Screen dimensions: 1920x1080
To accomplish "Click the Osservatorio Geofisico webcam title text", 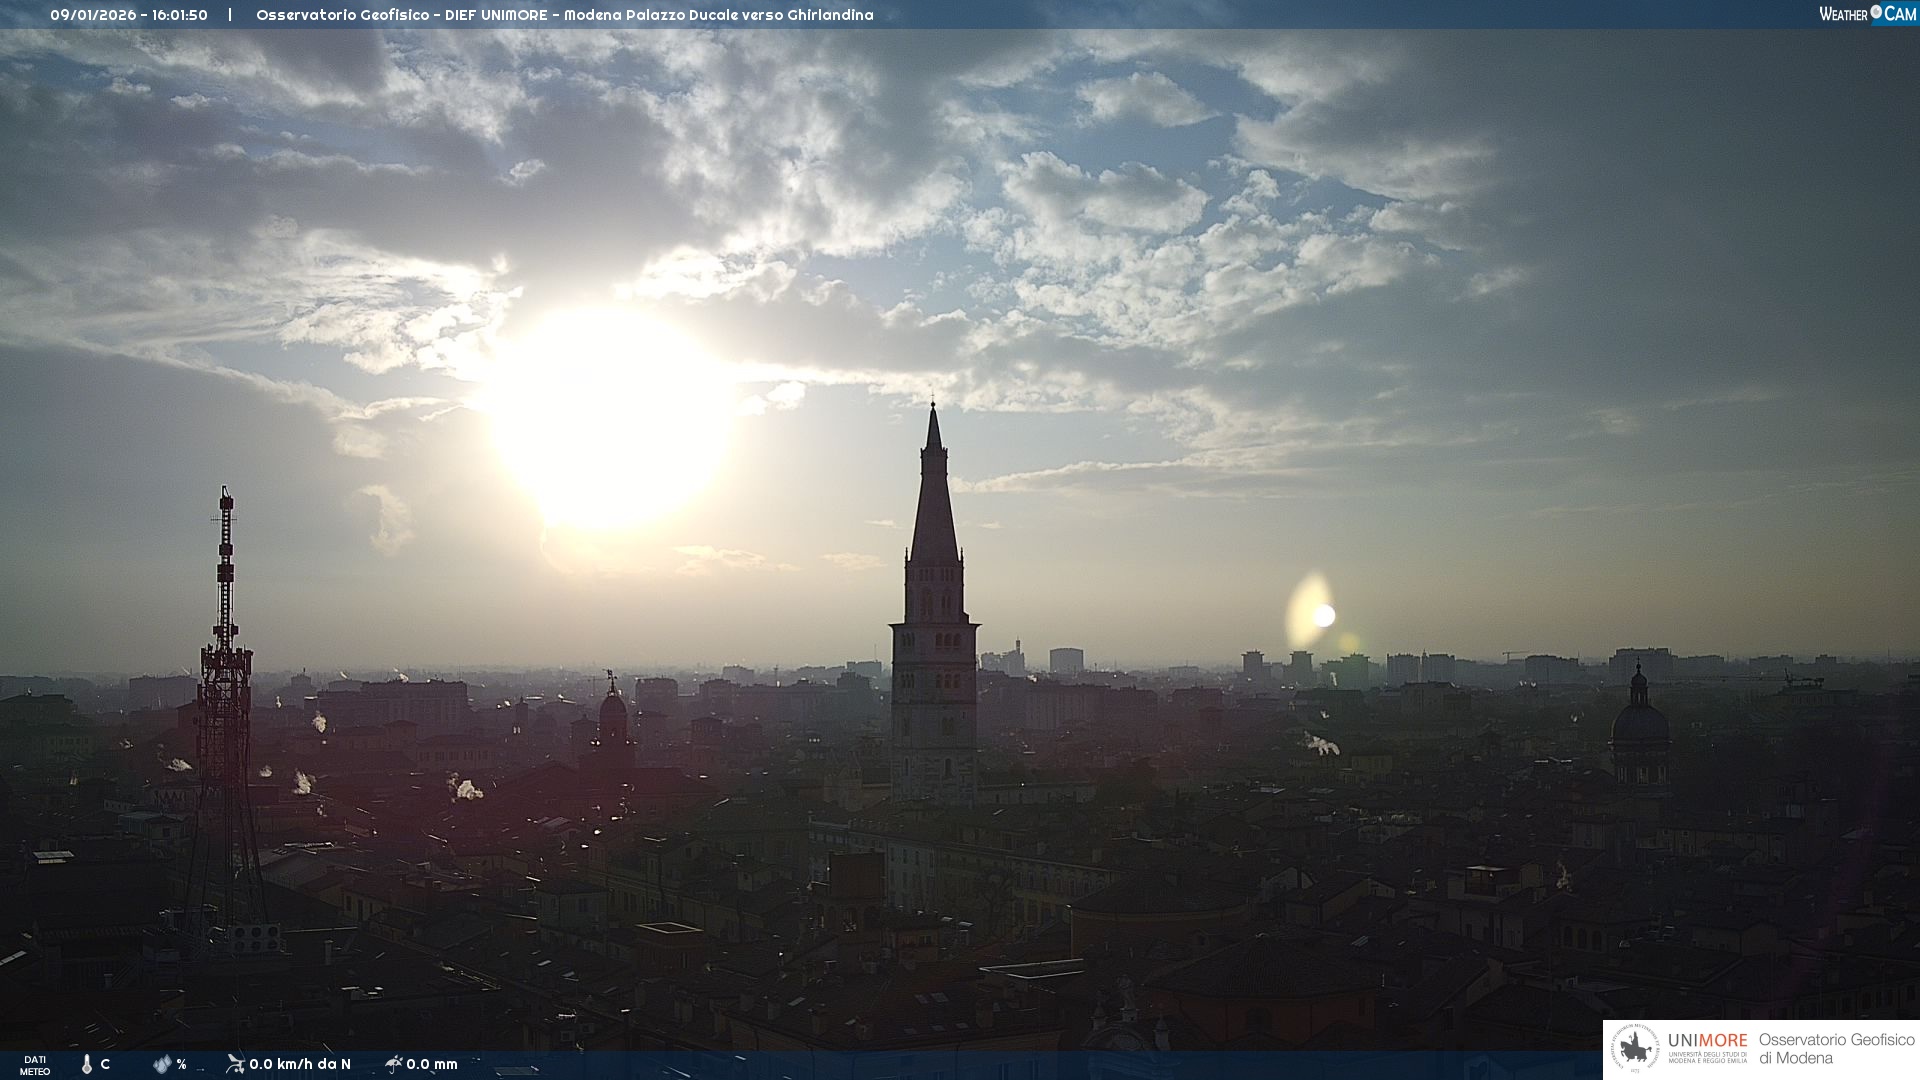I will 564,15.
